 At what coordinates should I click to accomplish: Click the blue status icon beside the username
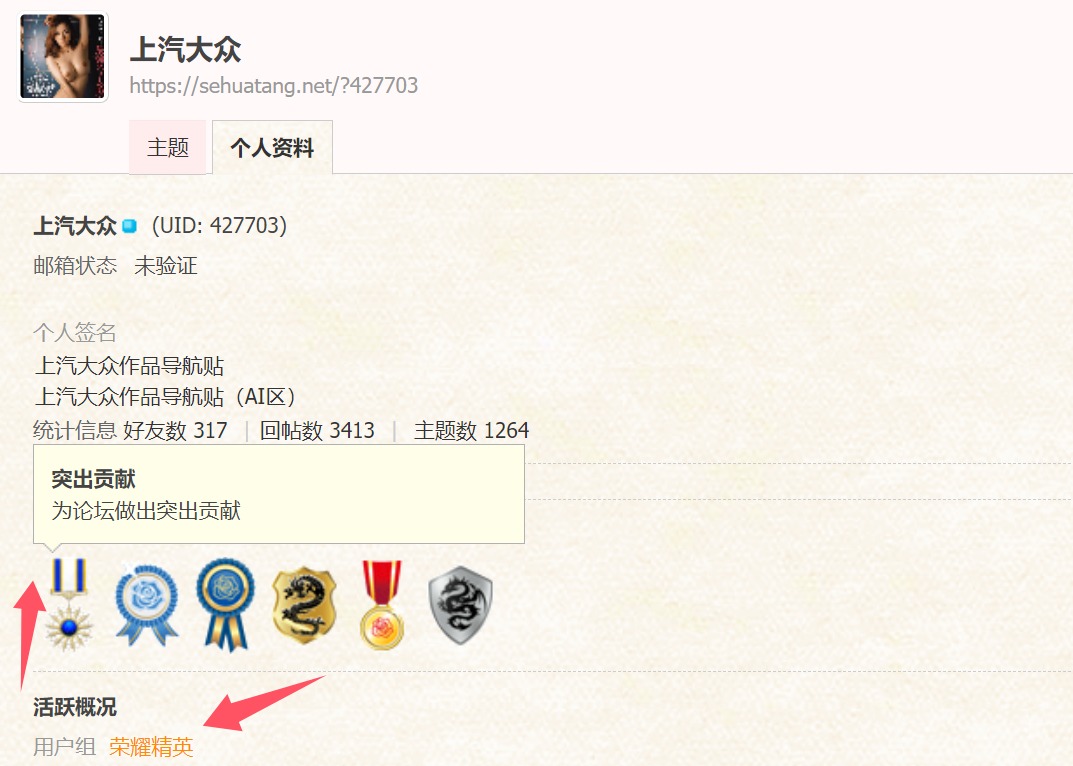129,226
